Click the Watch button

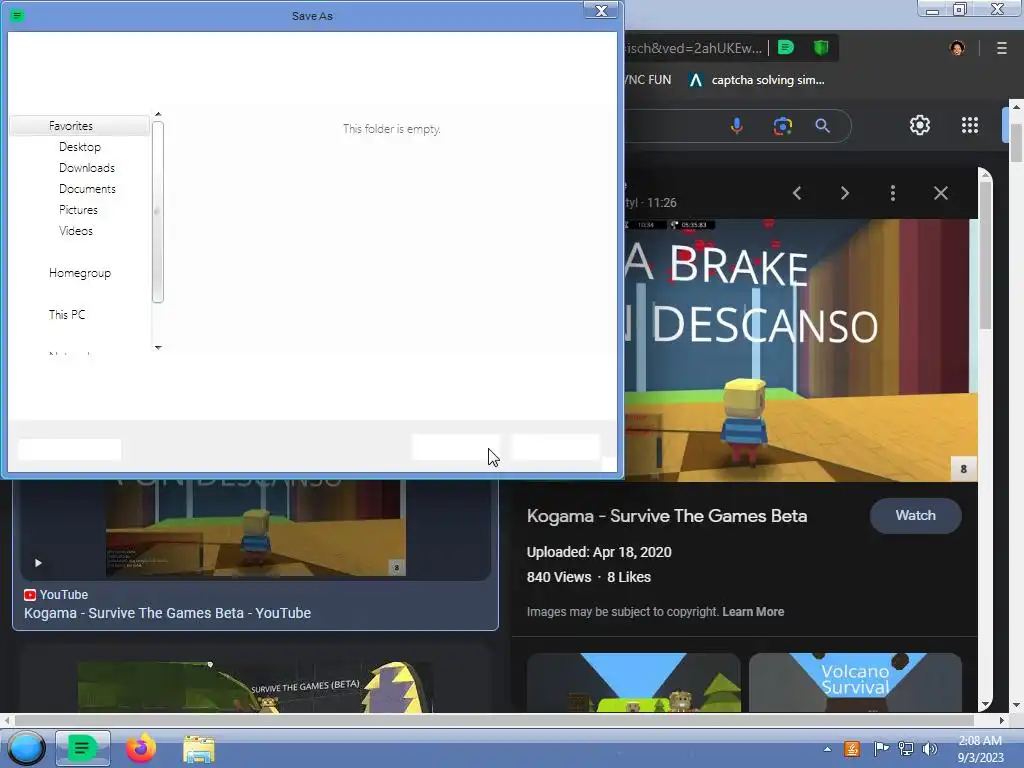click(x=916, y=515)
